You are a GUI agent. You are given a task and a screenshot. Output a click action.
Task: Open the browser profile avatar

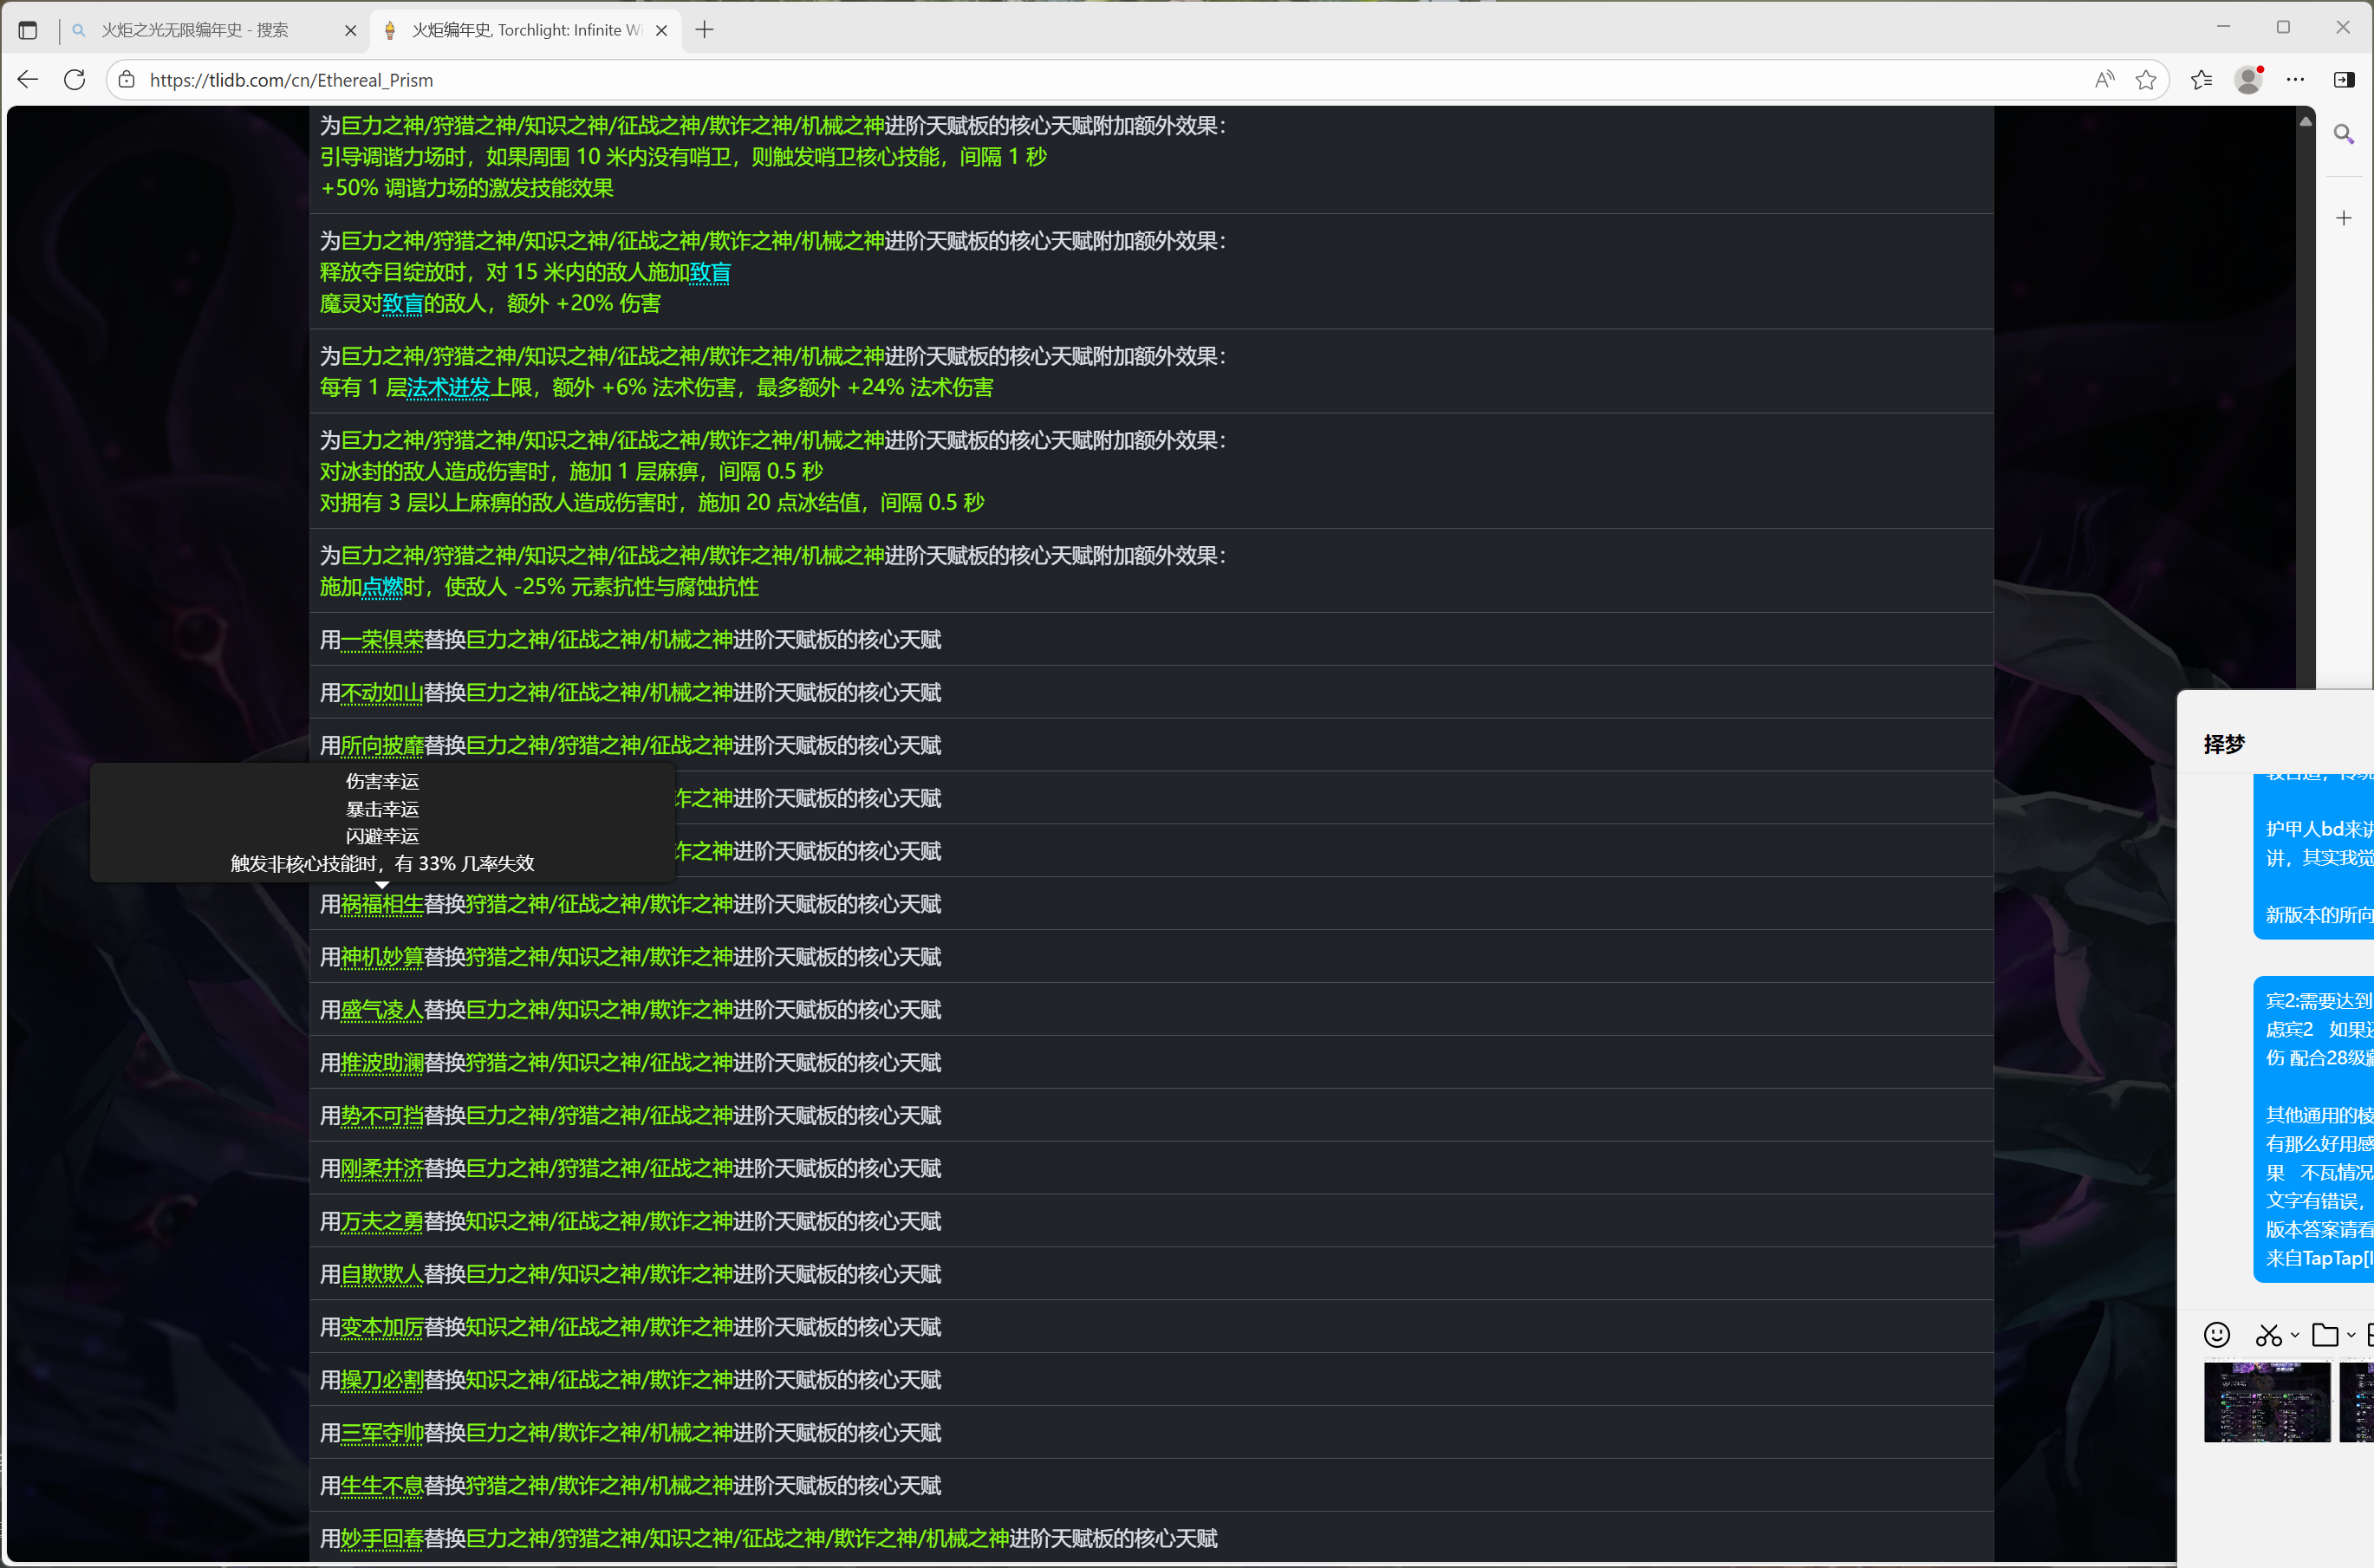[2248, 80]
